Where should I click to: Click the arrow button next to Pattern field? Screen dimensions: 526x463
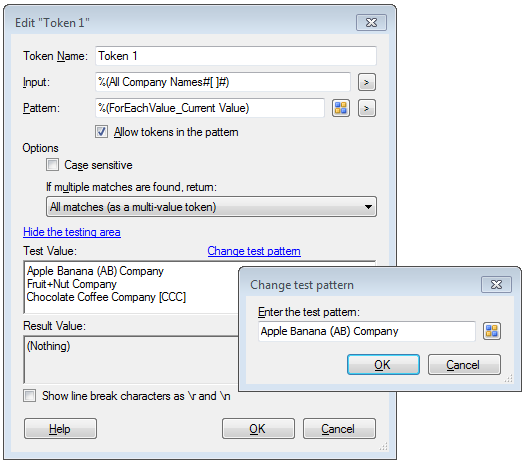coord(367,108)
